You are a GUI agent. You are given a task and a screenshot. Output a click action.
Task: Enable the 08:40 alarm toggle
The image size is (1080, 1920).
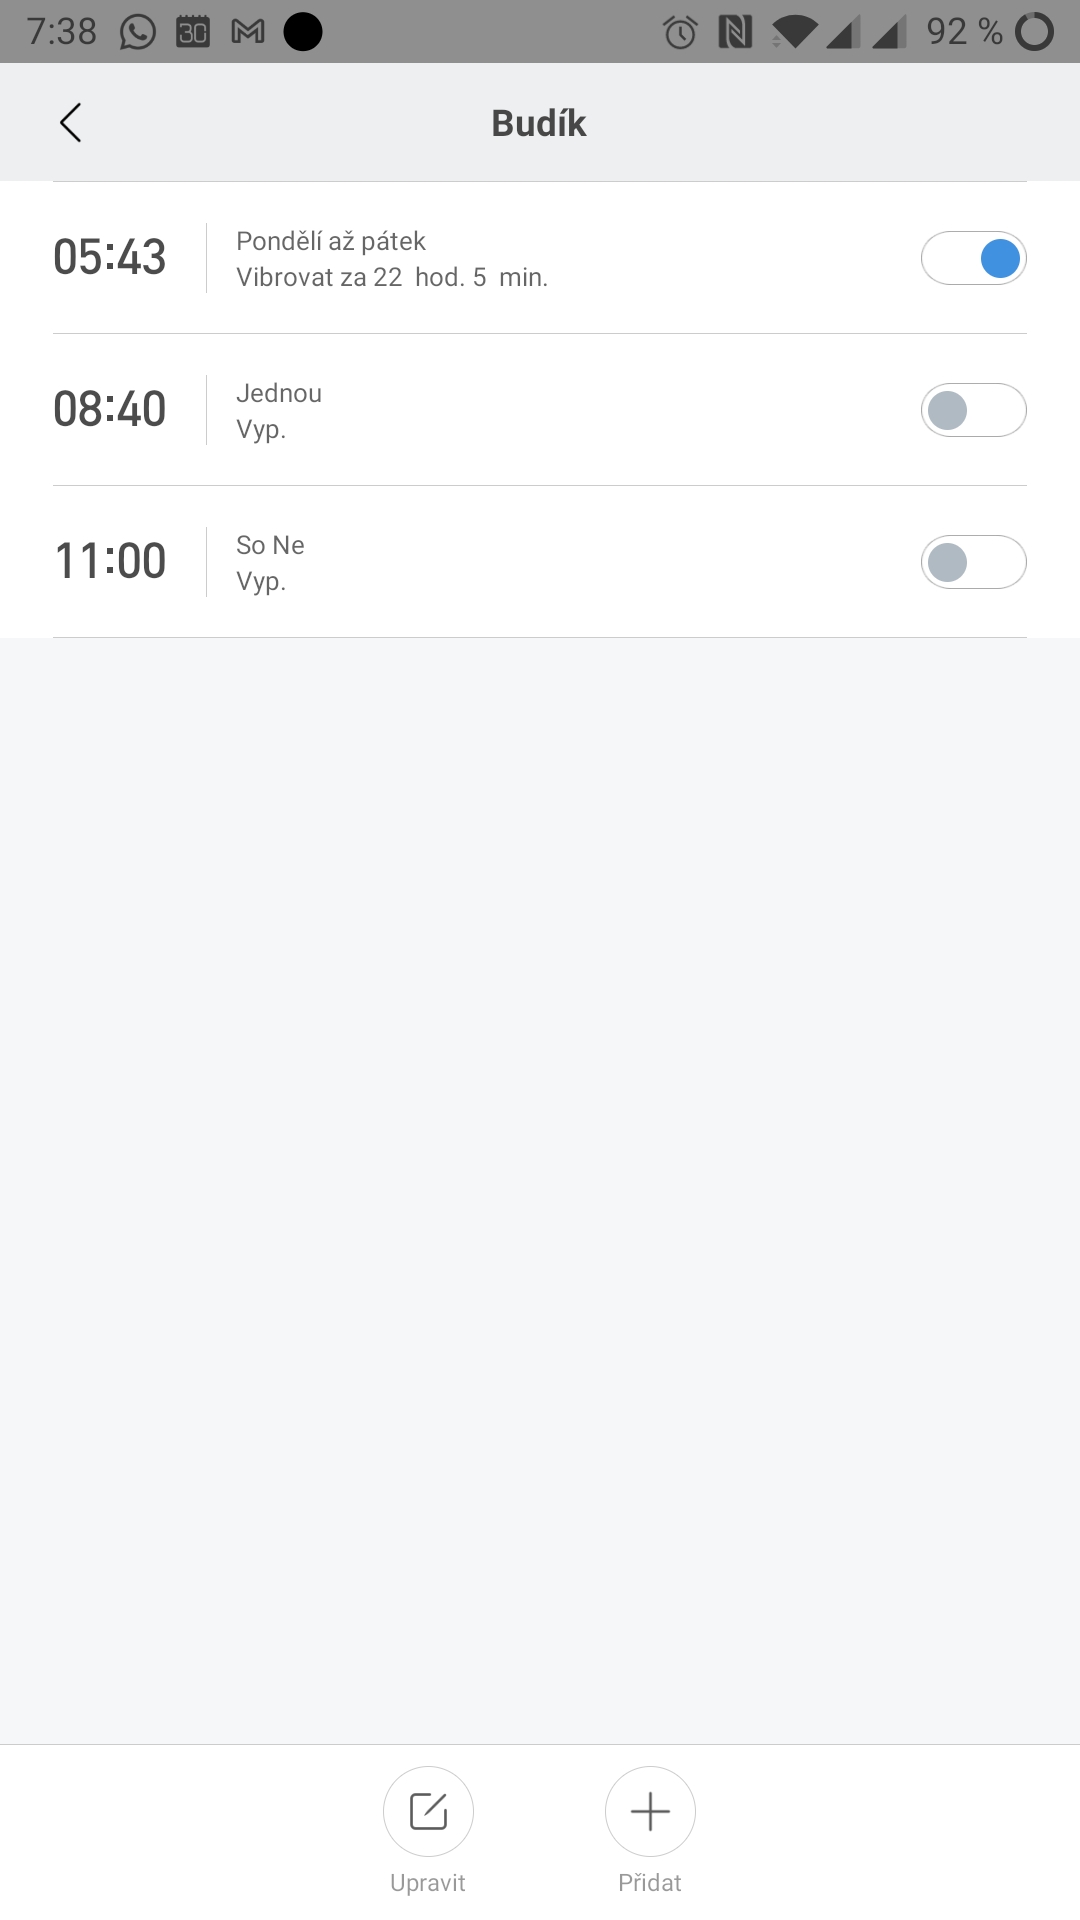973,410
